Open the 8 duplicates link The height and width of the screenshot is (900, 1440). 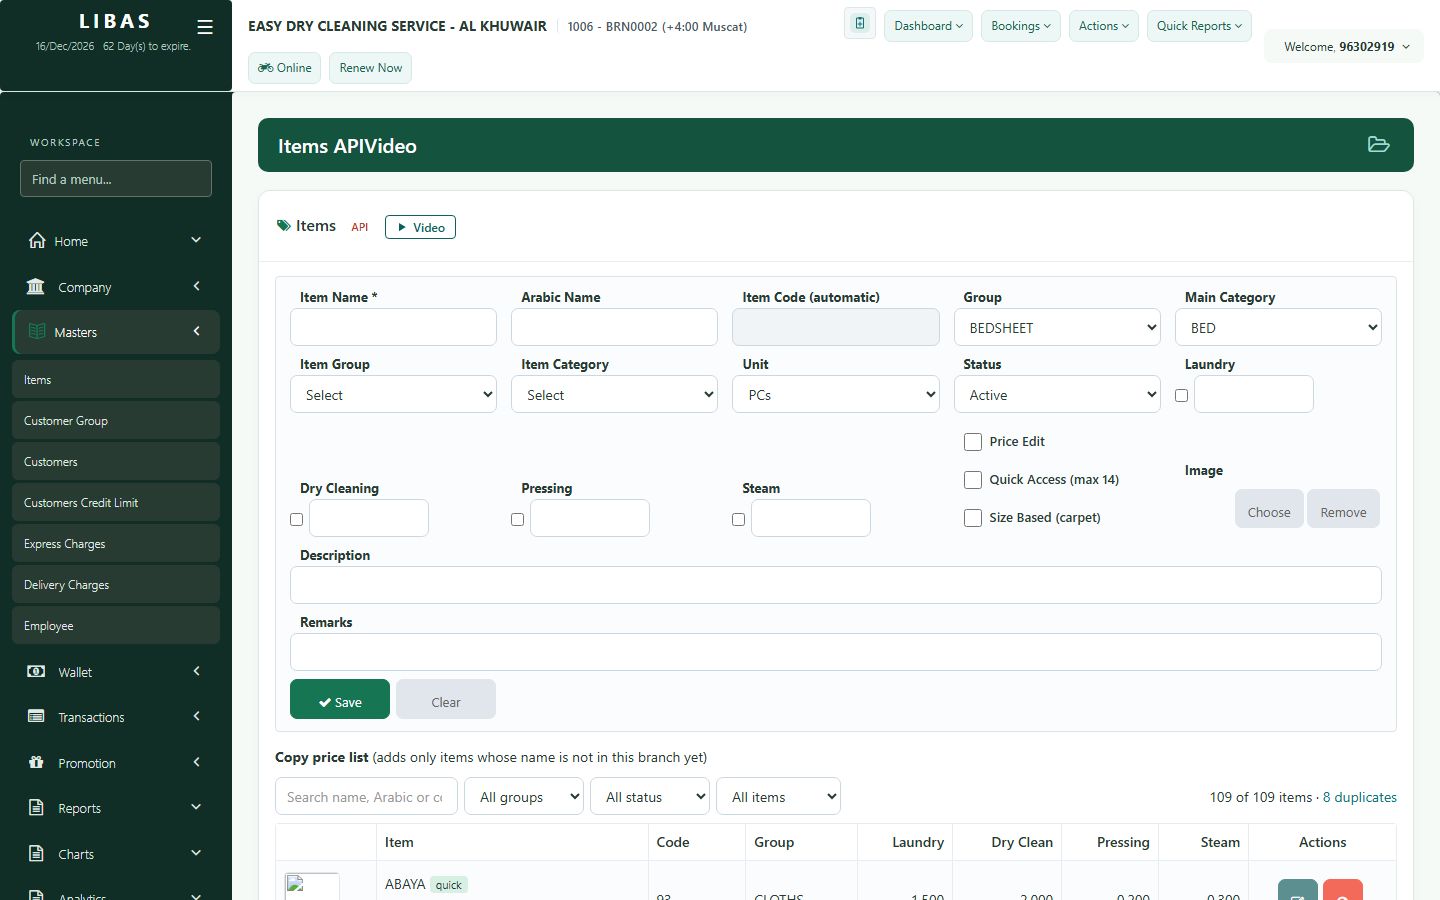tap(1360, 797)
